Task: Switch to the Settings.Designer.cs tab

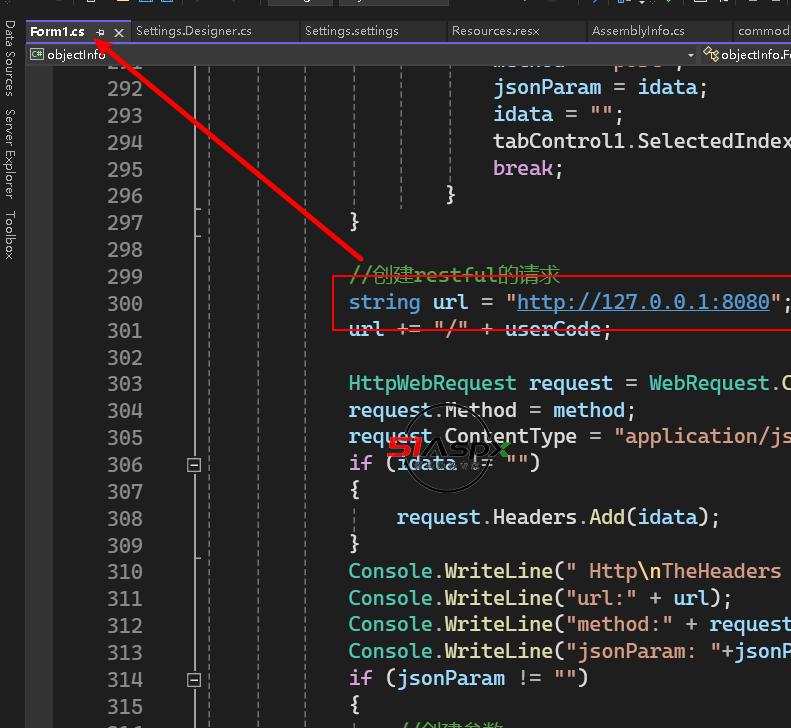Action: 194,31
